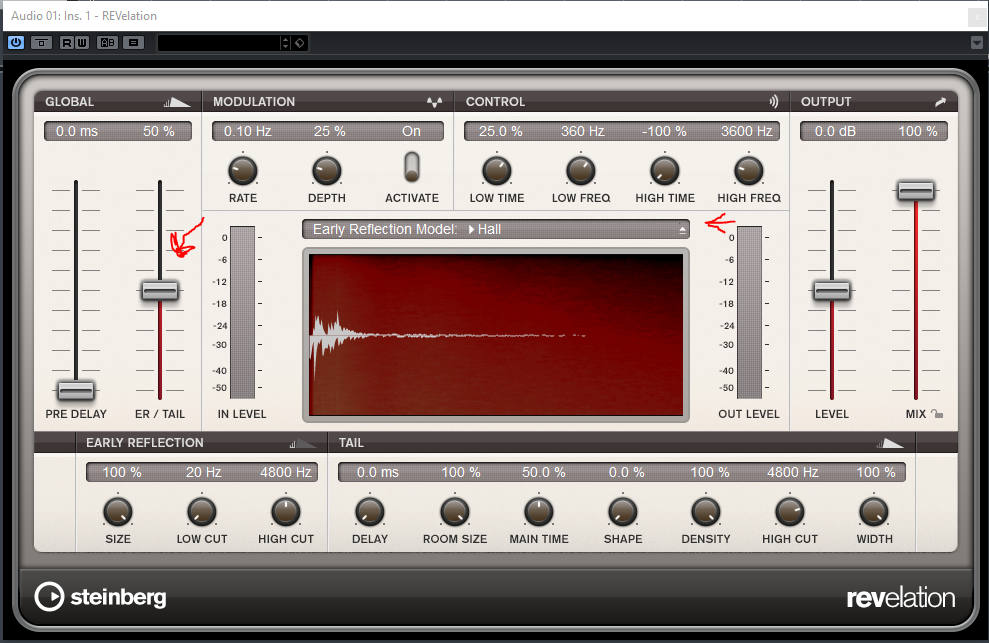This screenshot has width=989, height=643.
Task: Click the high freq value 3600 Hz
Action: click(747, 131)
